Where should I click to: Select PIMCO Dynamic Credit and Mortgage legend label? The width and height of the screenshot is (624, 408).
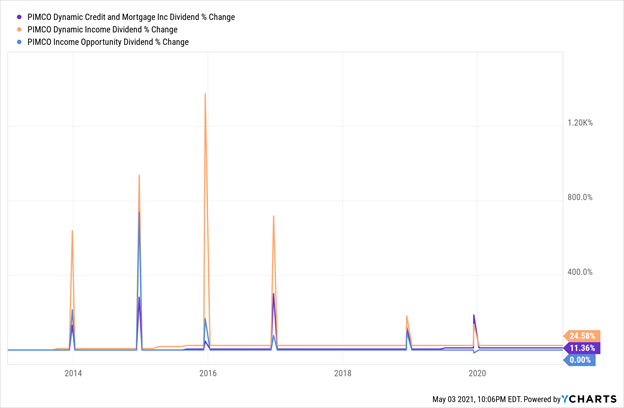tap(131, 17)
